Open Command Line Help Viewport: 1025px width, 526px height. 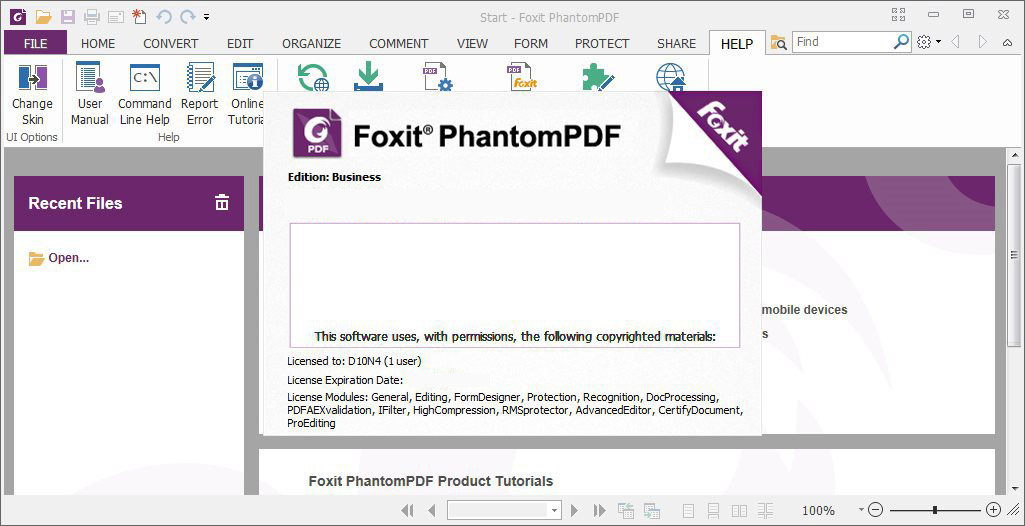click(x=144, y=77)
